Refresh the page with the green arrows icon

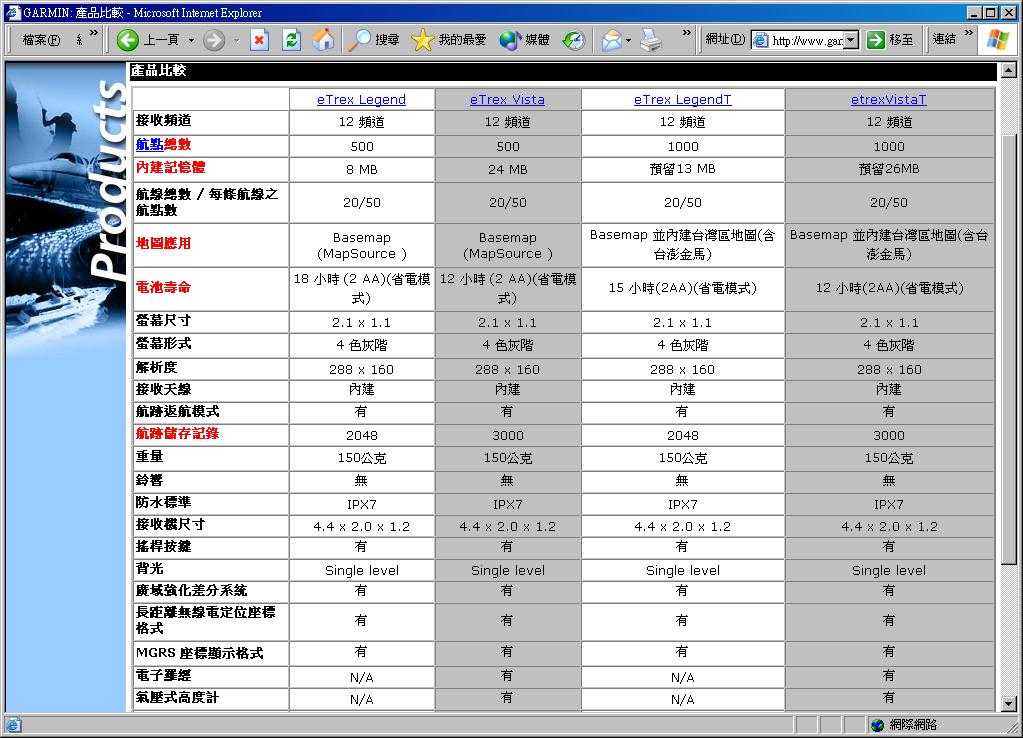pyautogui.click(x=291, y=40)
